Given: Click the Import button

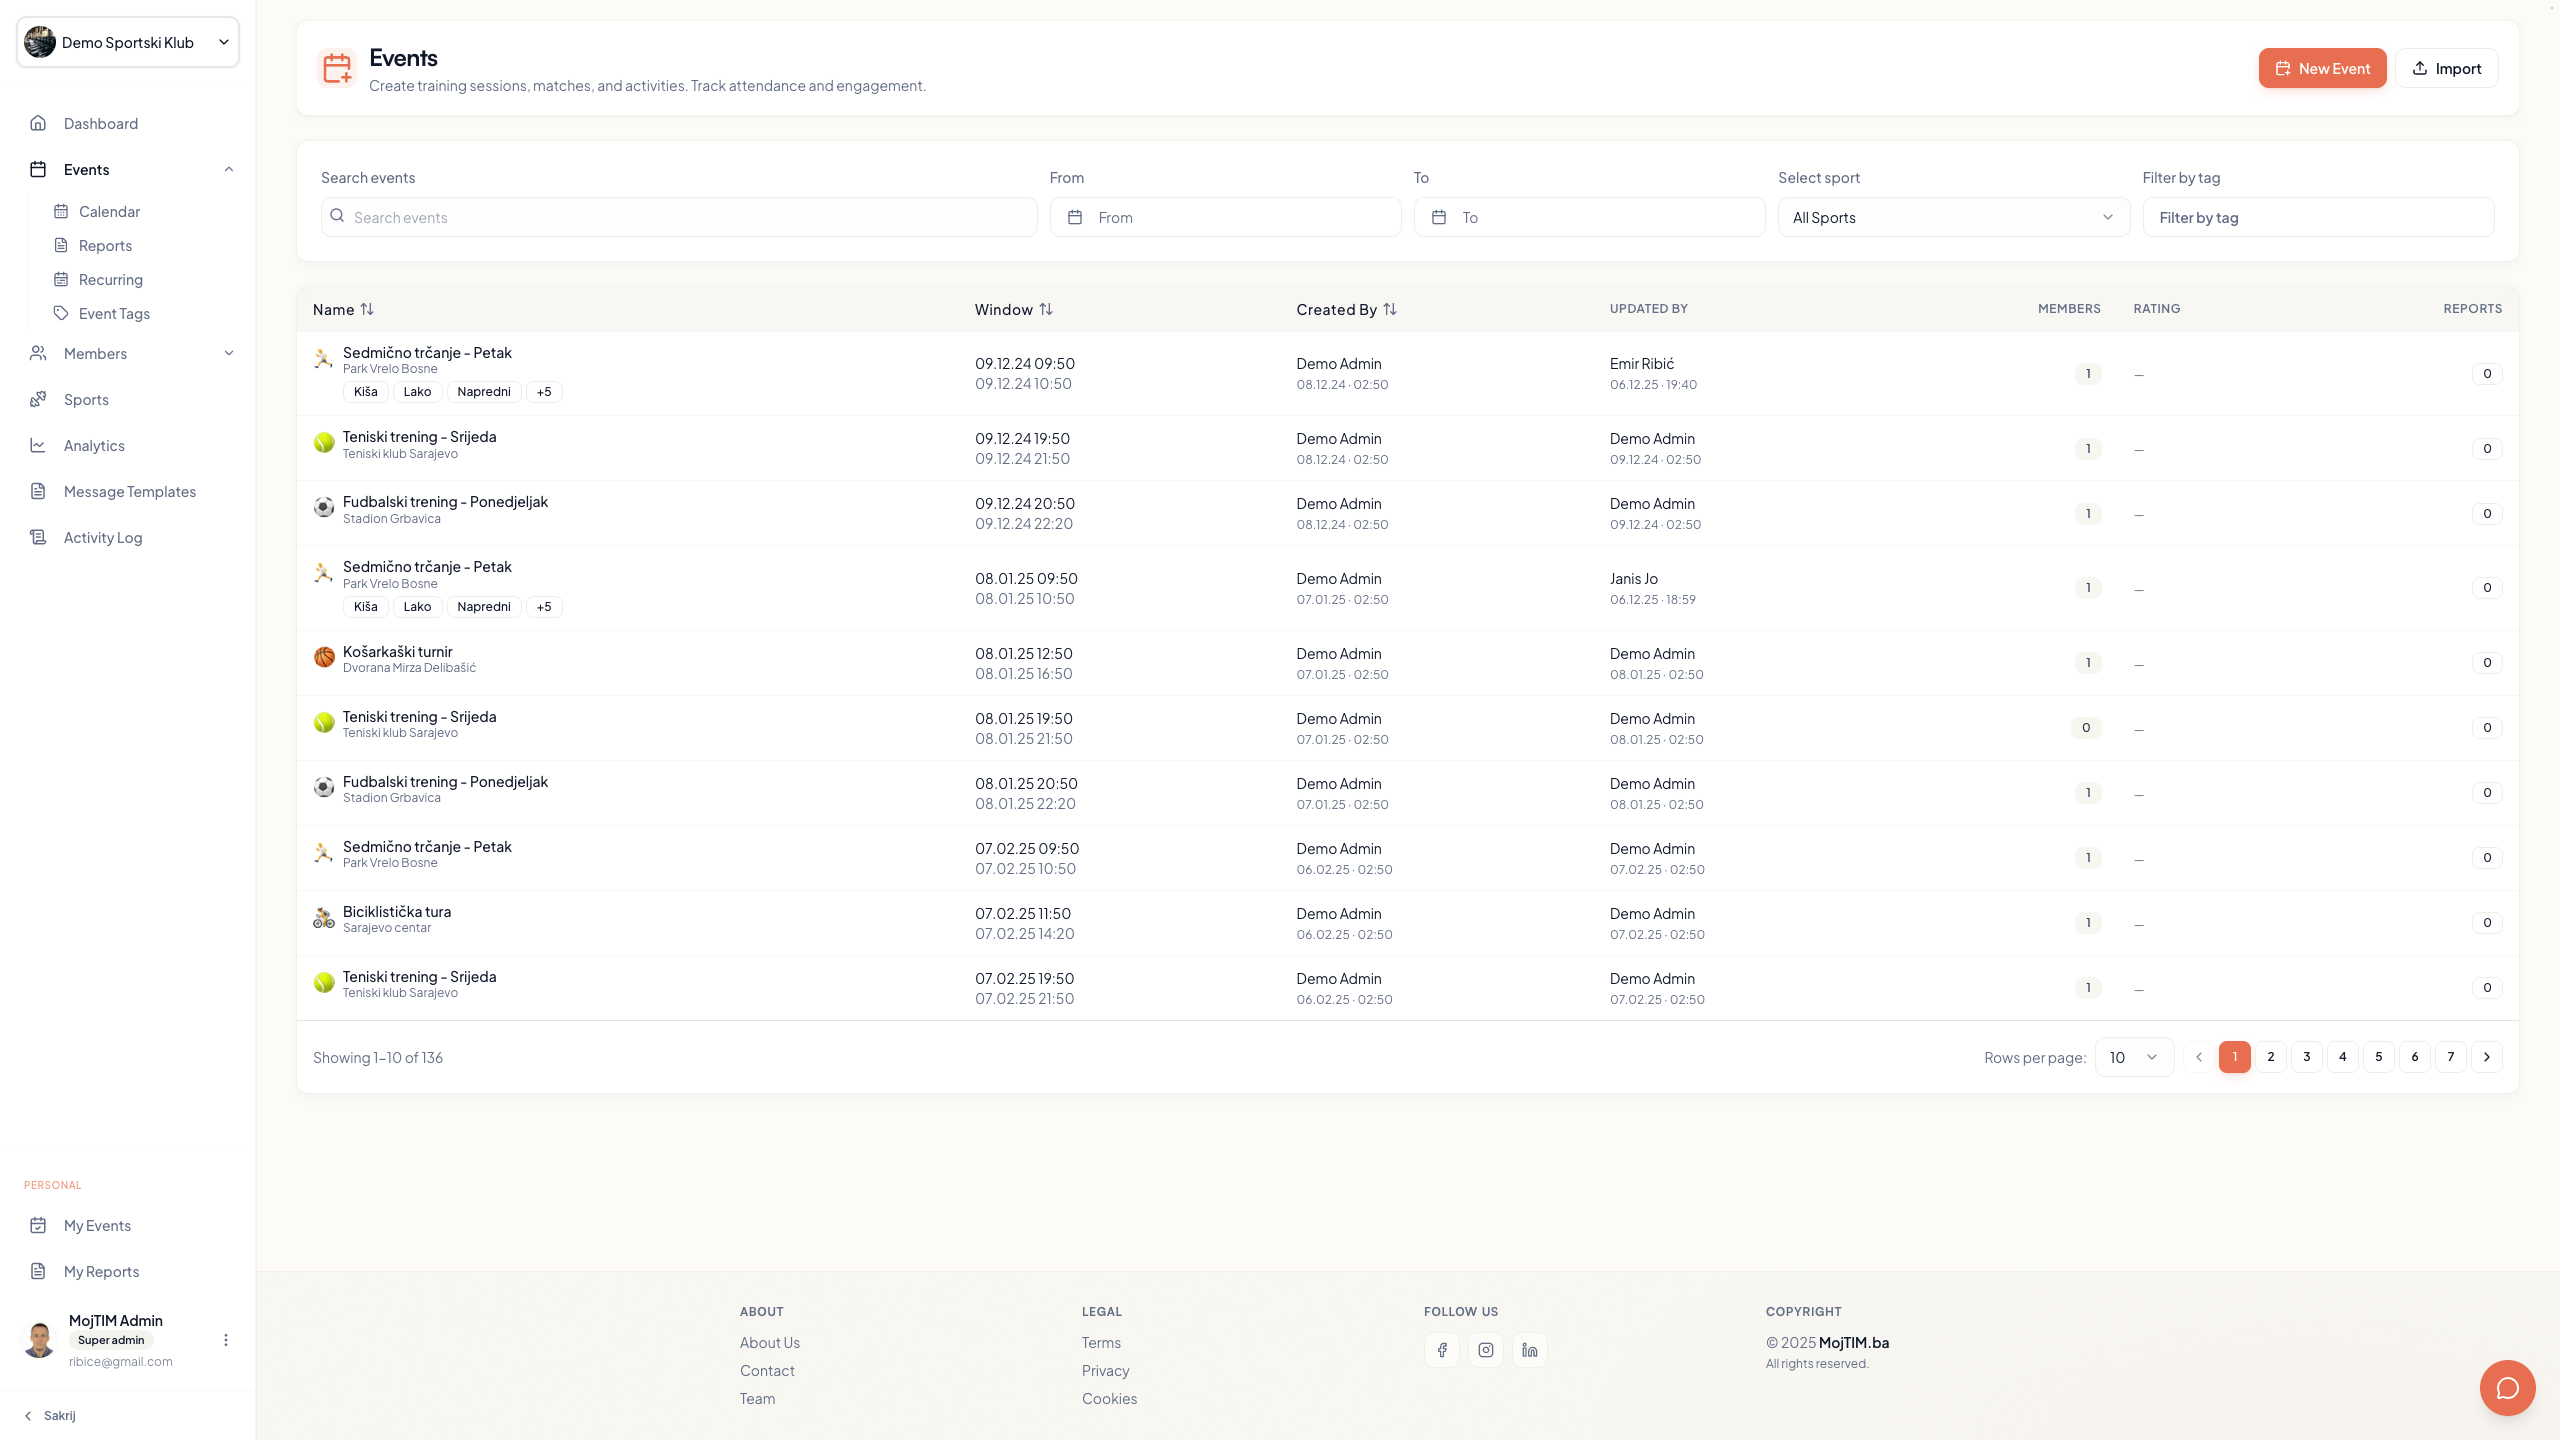Looking at the screenshot, I should coord(2446,68).
